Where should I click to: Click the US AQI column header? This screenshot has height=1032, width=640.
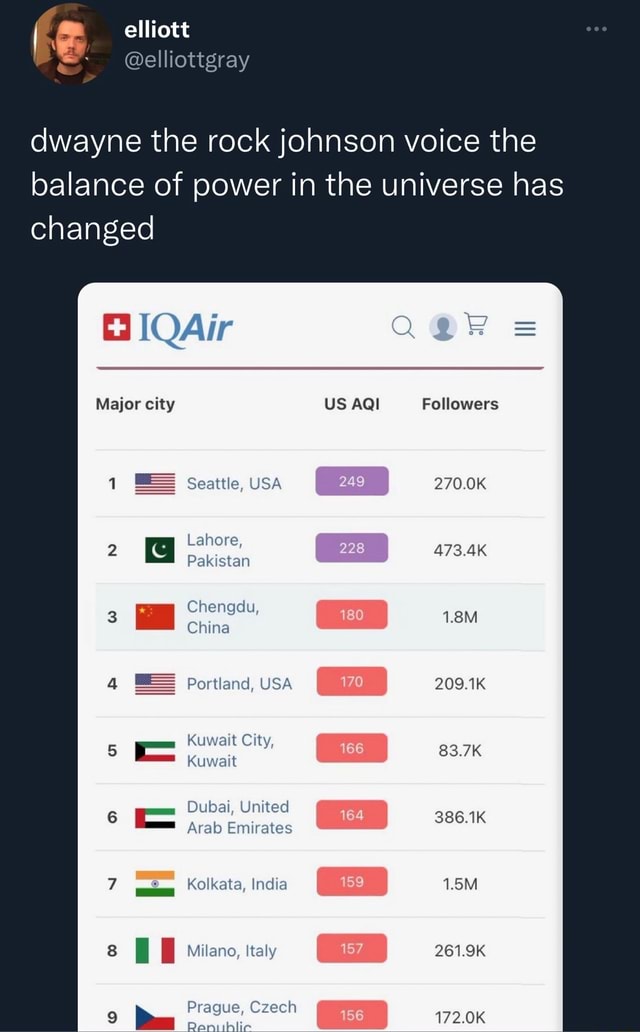pyautogui.click(x=352, y=404)
